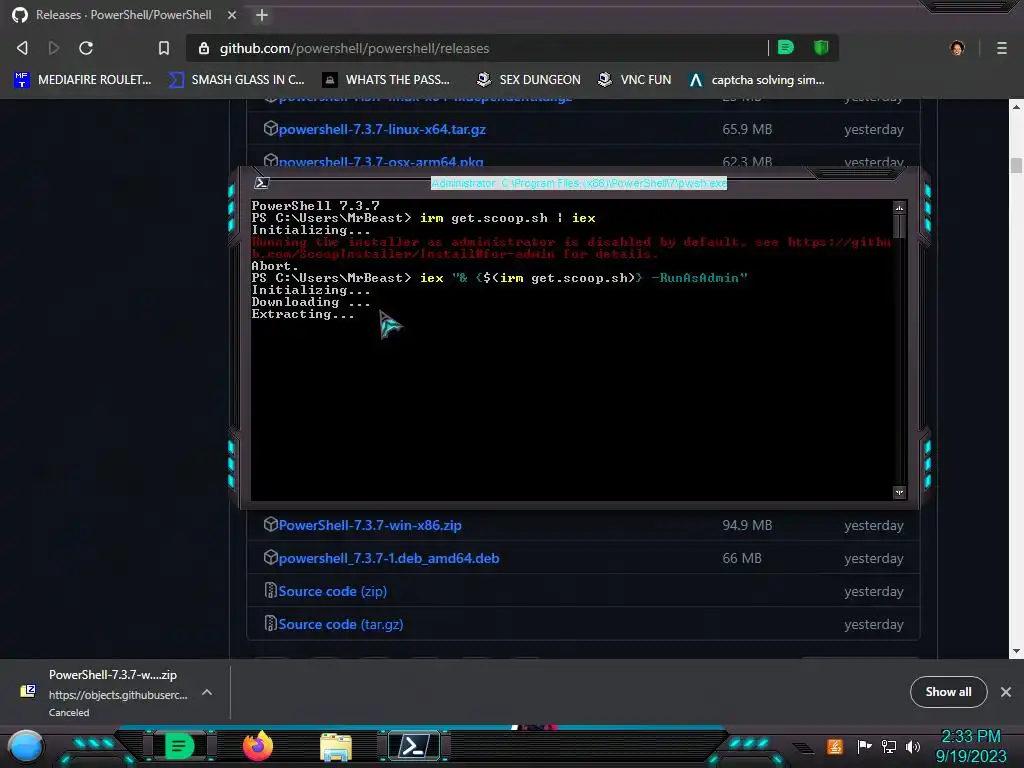The image size is (1024, 768).
Task: Open the browser profile avatar
Action: [957, 48]
